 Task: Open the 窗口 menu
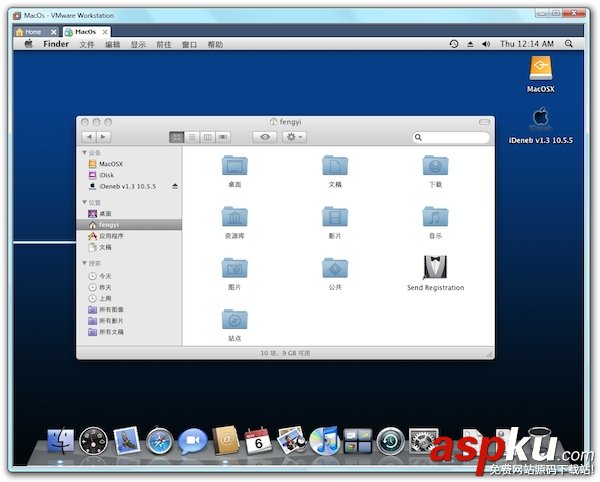click(x=189, y=44)
